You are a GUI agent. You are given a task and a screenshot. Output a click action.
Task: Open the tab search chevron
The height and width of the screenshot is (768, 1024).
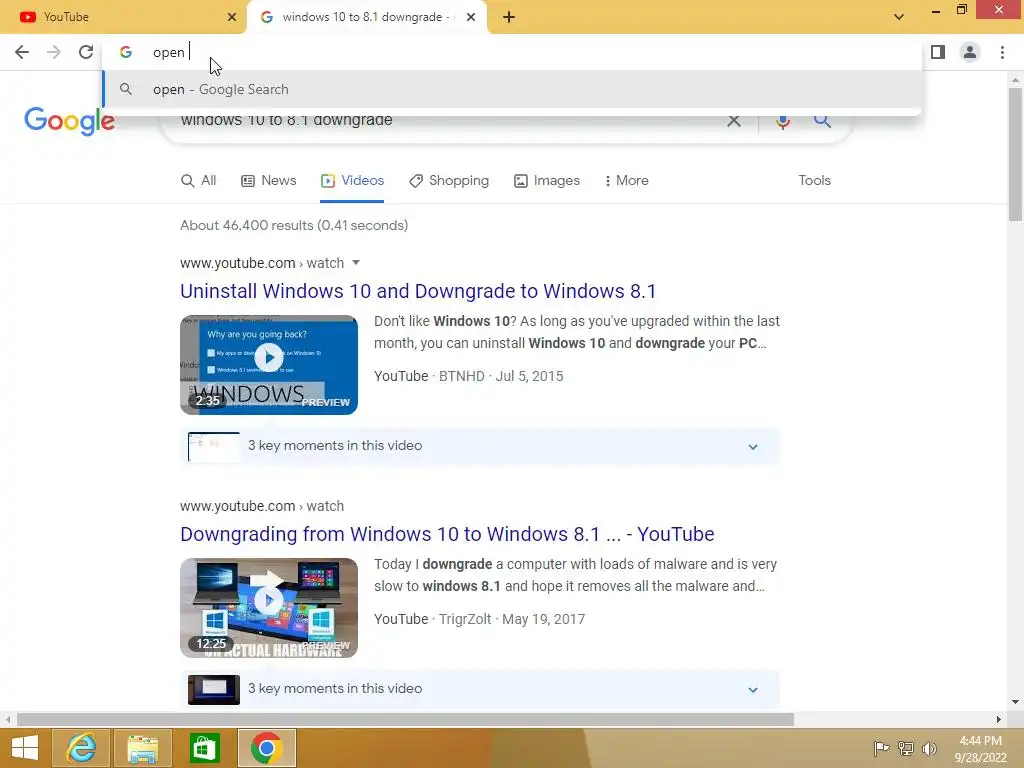pyautogui.click(x=899, y=17)
